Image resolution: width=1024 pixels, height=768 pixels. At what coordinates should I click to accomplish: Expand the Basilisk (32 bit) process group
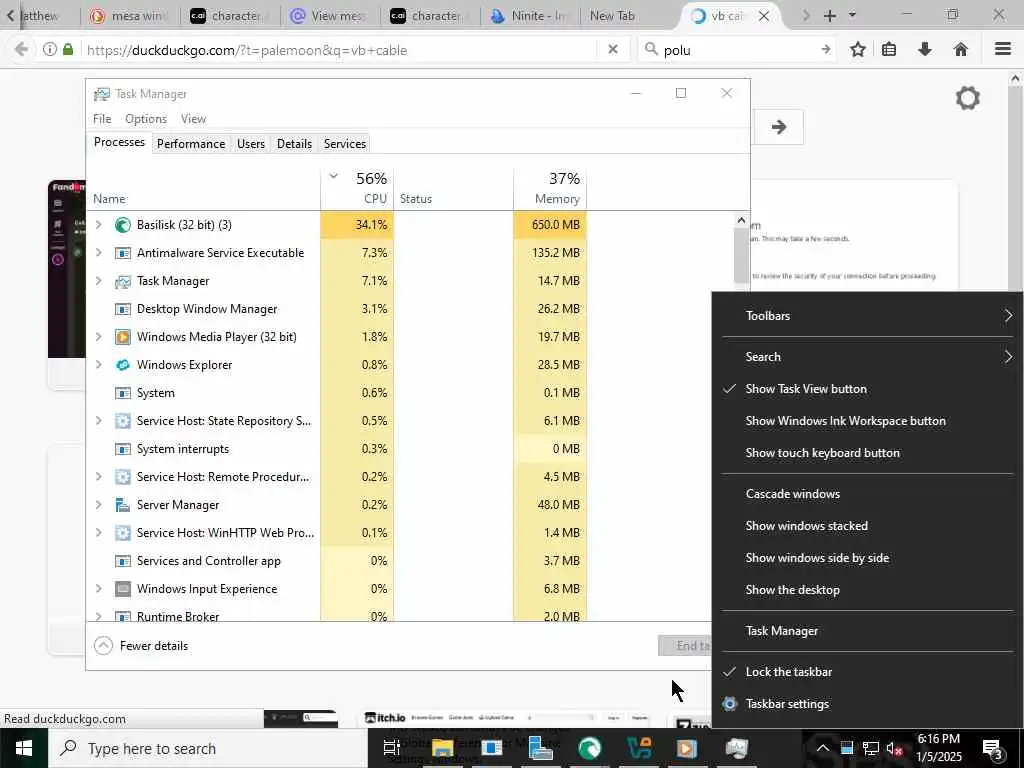pos(99,225)
